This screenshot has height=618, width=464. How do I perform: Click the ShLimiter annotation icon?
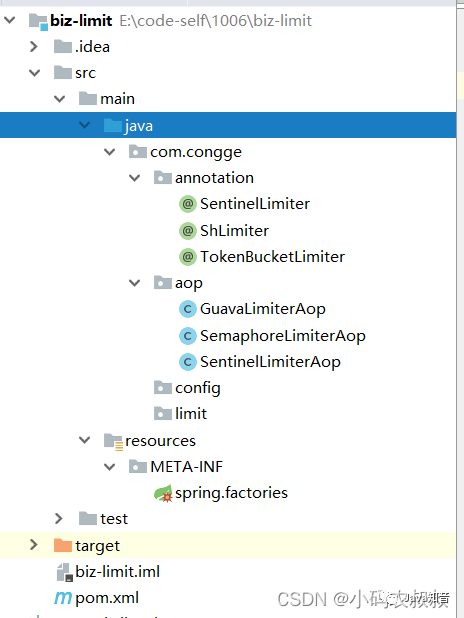pos(188,231)
